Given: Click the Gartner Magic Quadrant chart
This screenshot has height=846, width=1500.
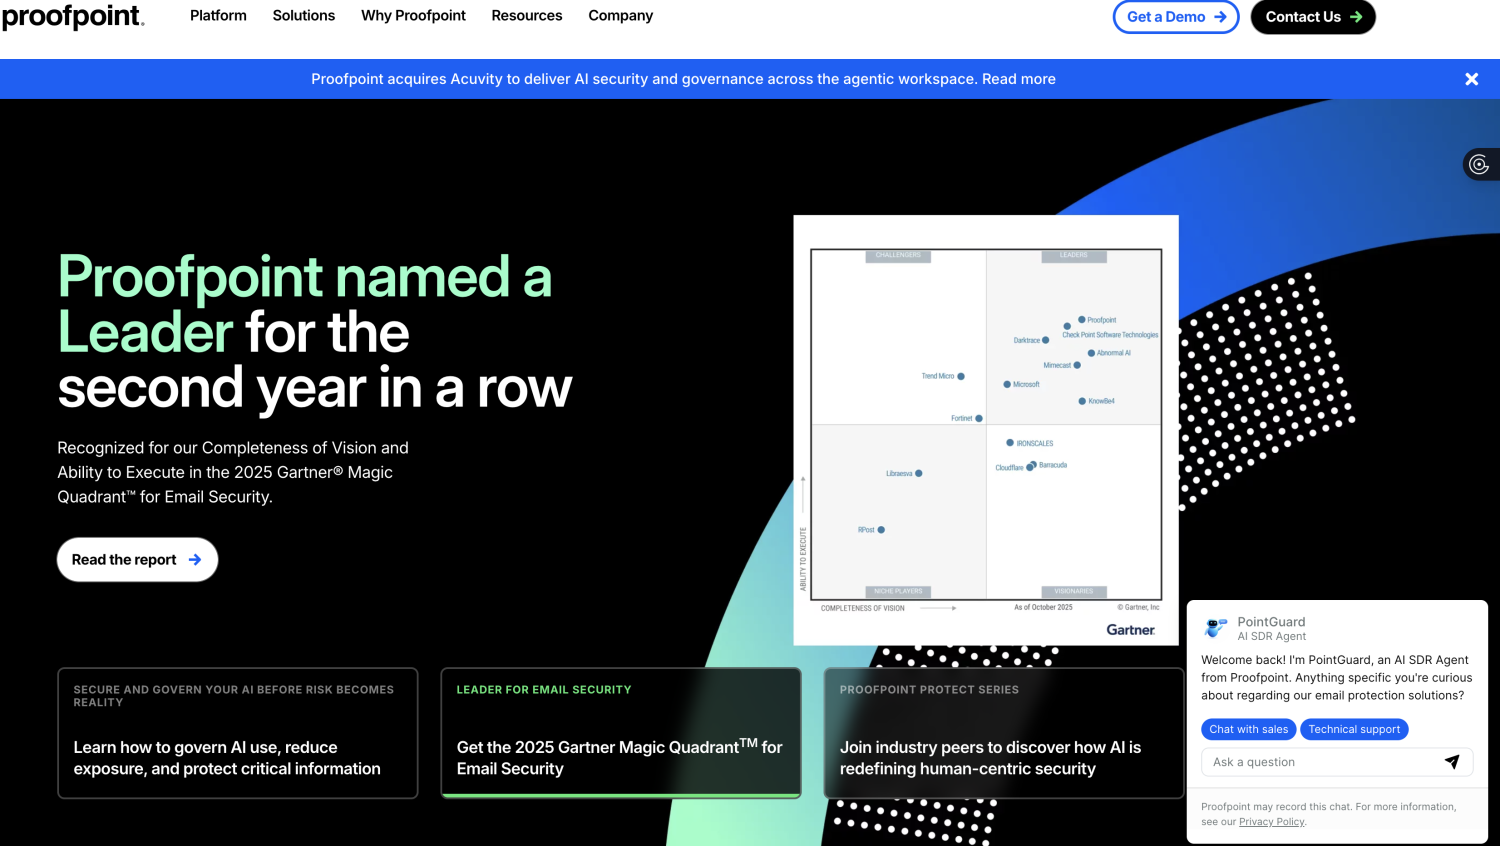Looking at the screenshot, I should (985, 429).
